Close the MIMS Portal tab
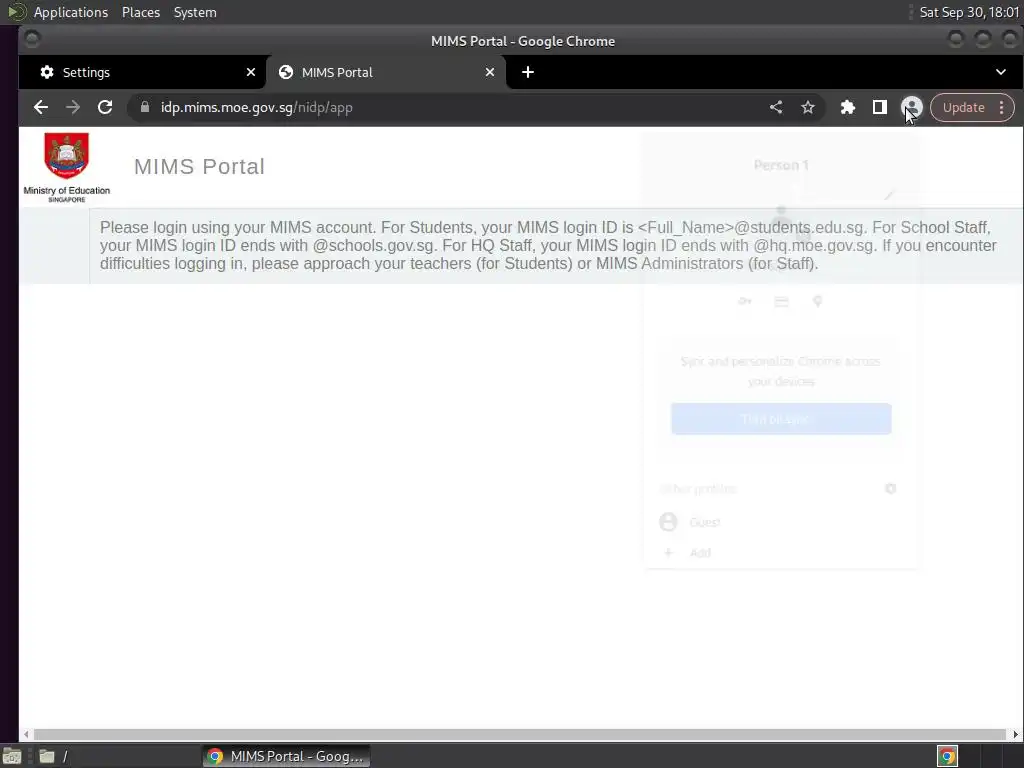 [490, 72]
